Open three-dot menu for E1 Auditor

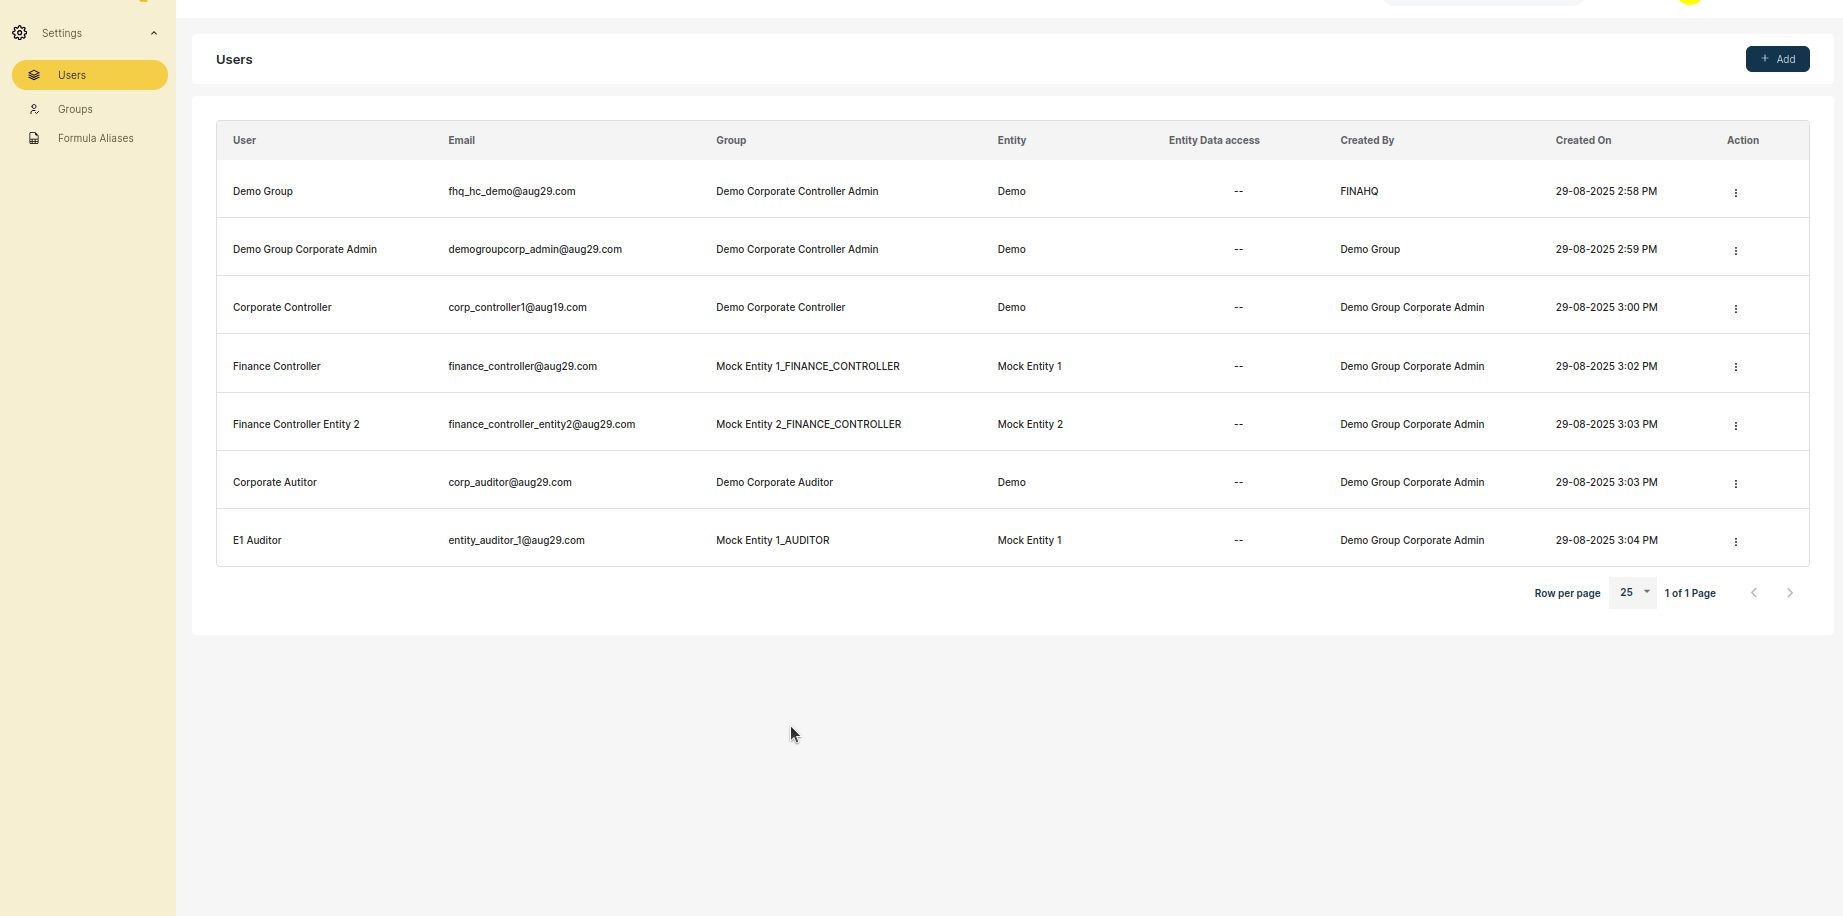coord(1735,541)
